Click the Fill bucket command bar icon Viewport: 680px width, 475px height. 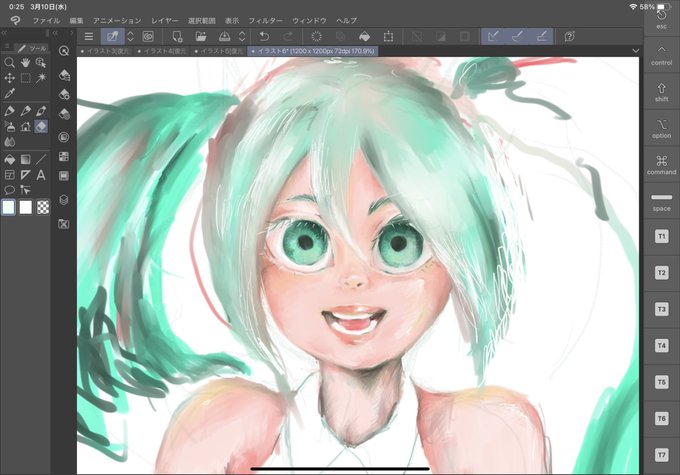click(365, 36)
